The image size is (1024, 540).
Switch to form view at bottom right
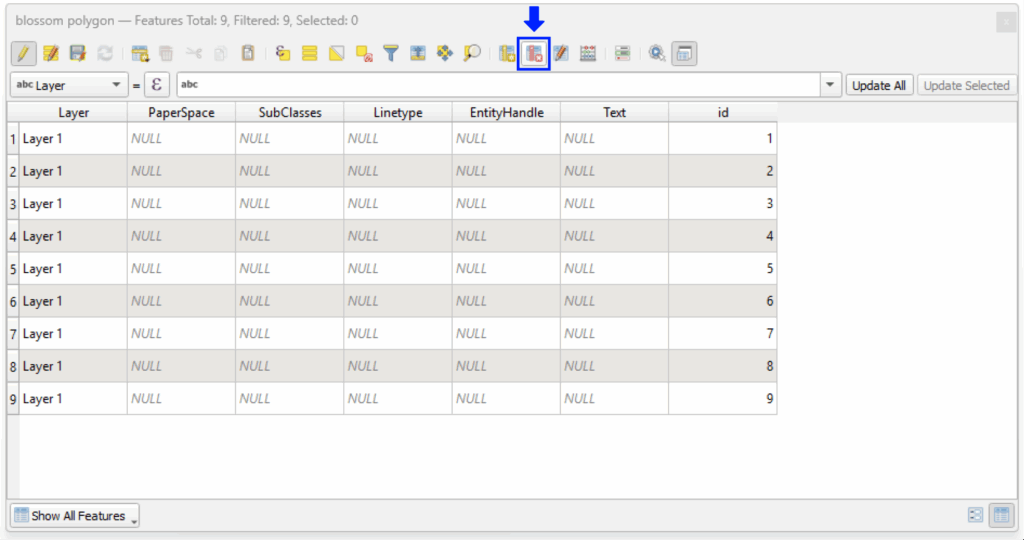pos(976,516)
